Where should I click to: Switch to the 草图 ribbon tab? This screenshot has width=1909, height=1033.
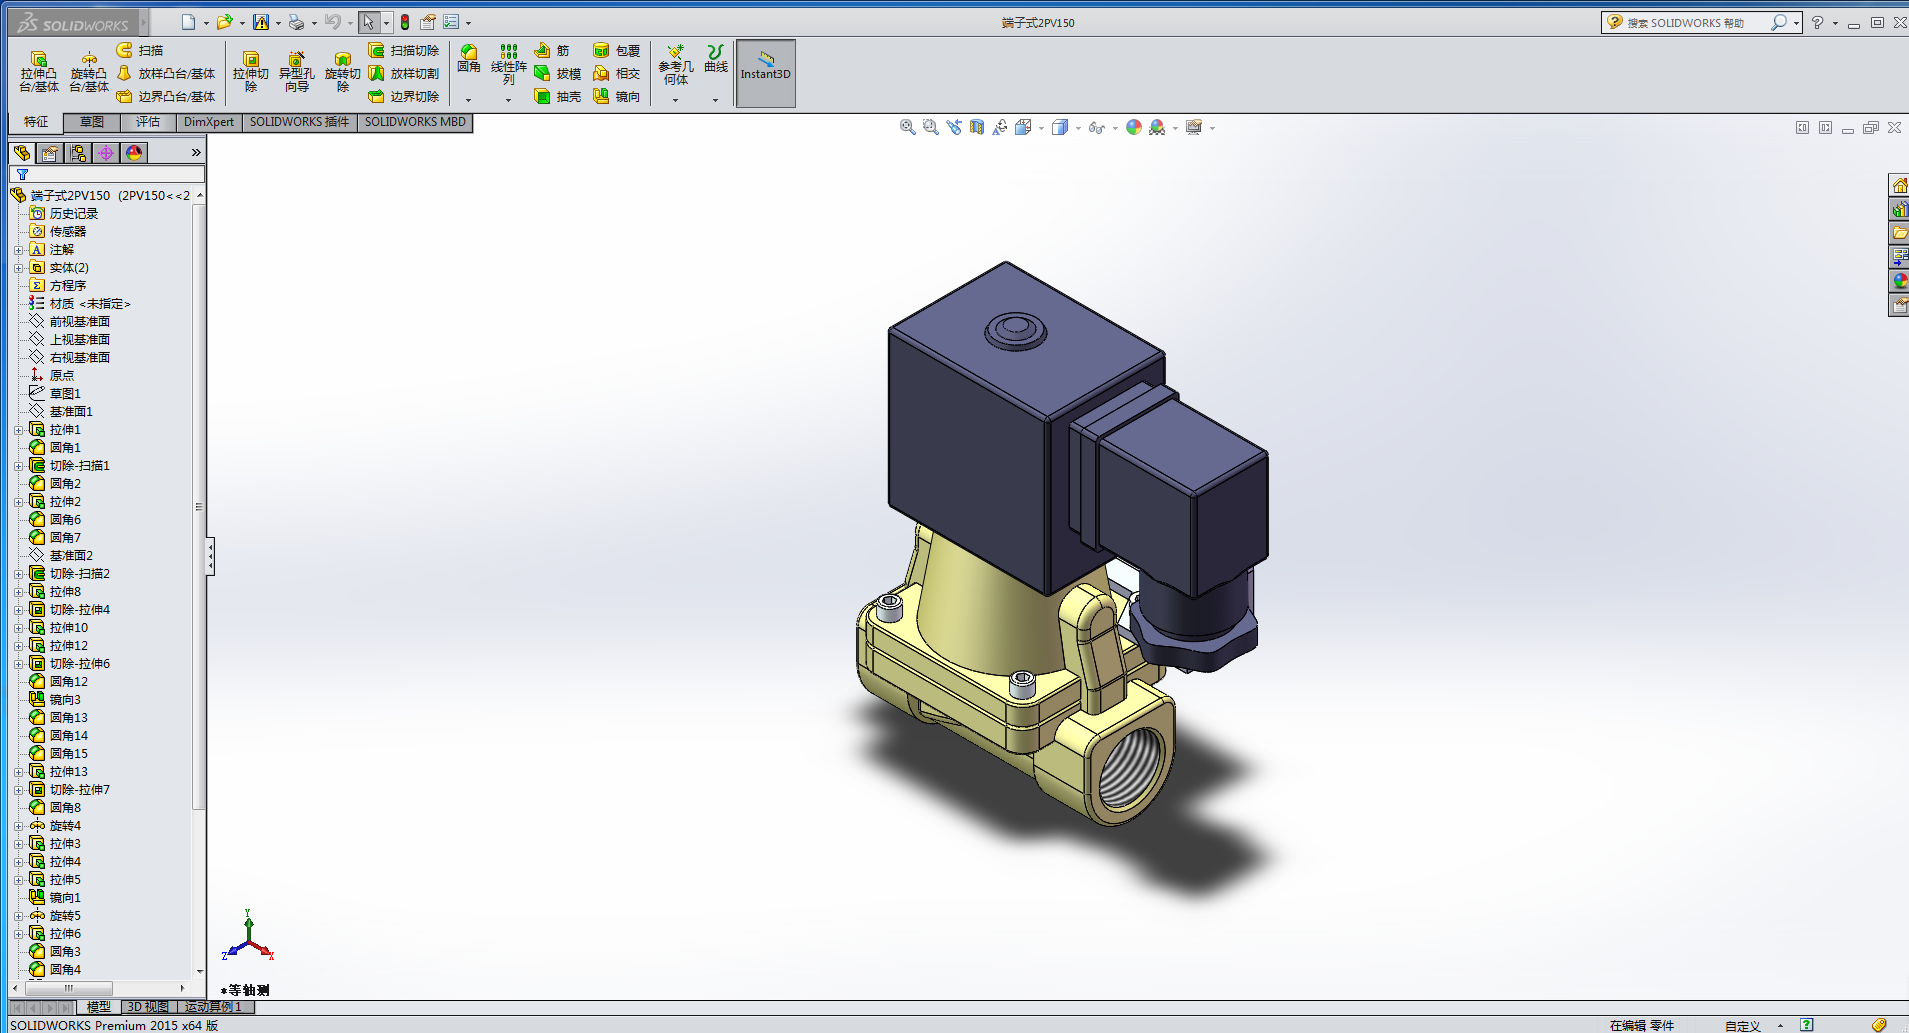pos(91,122)
